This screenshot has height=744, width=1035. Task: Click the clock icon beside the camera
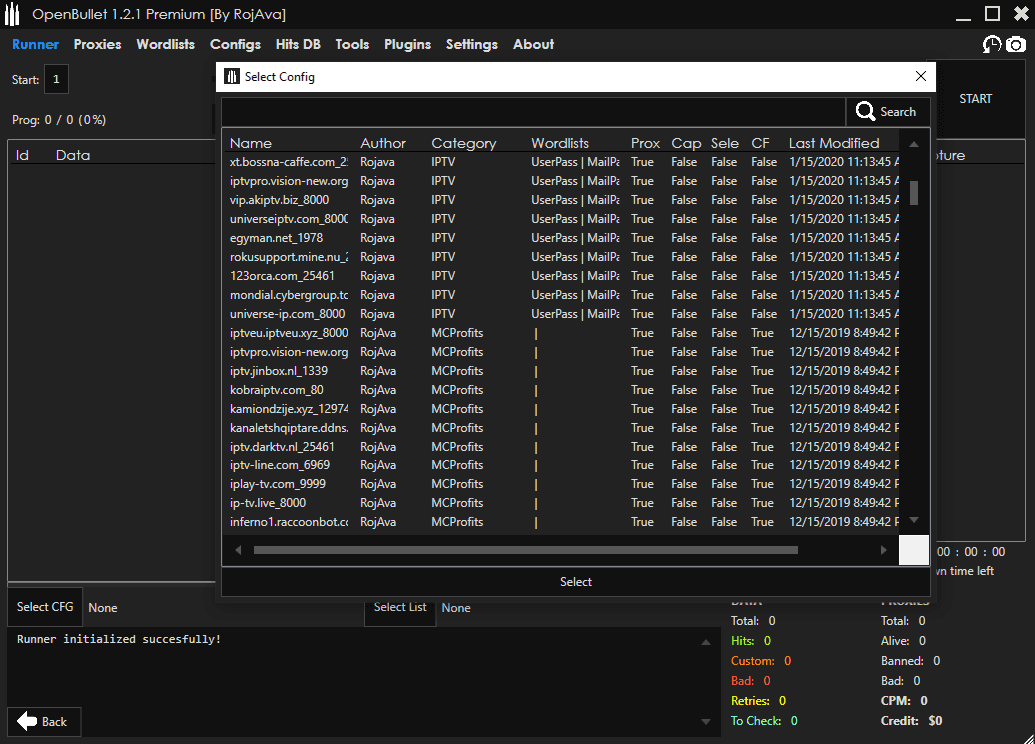991,44
